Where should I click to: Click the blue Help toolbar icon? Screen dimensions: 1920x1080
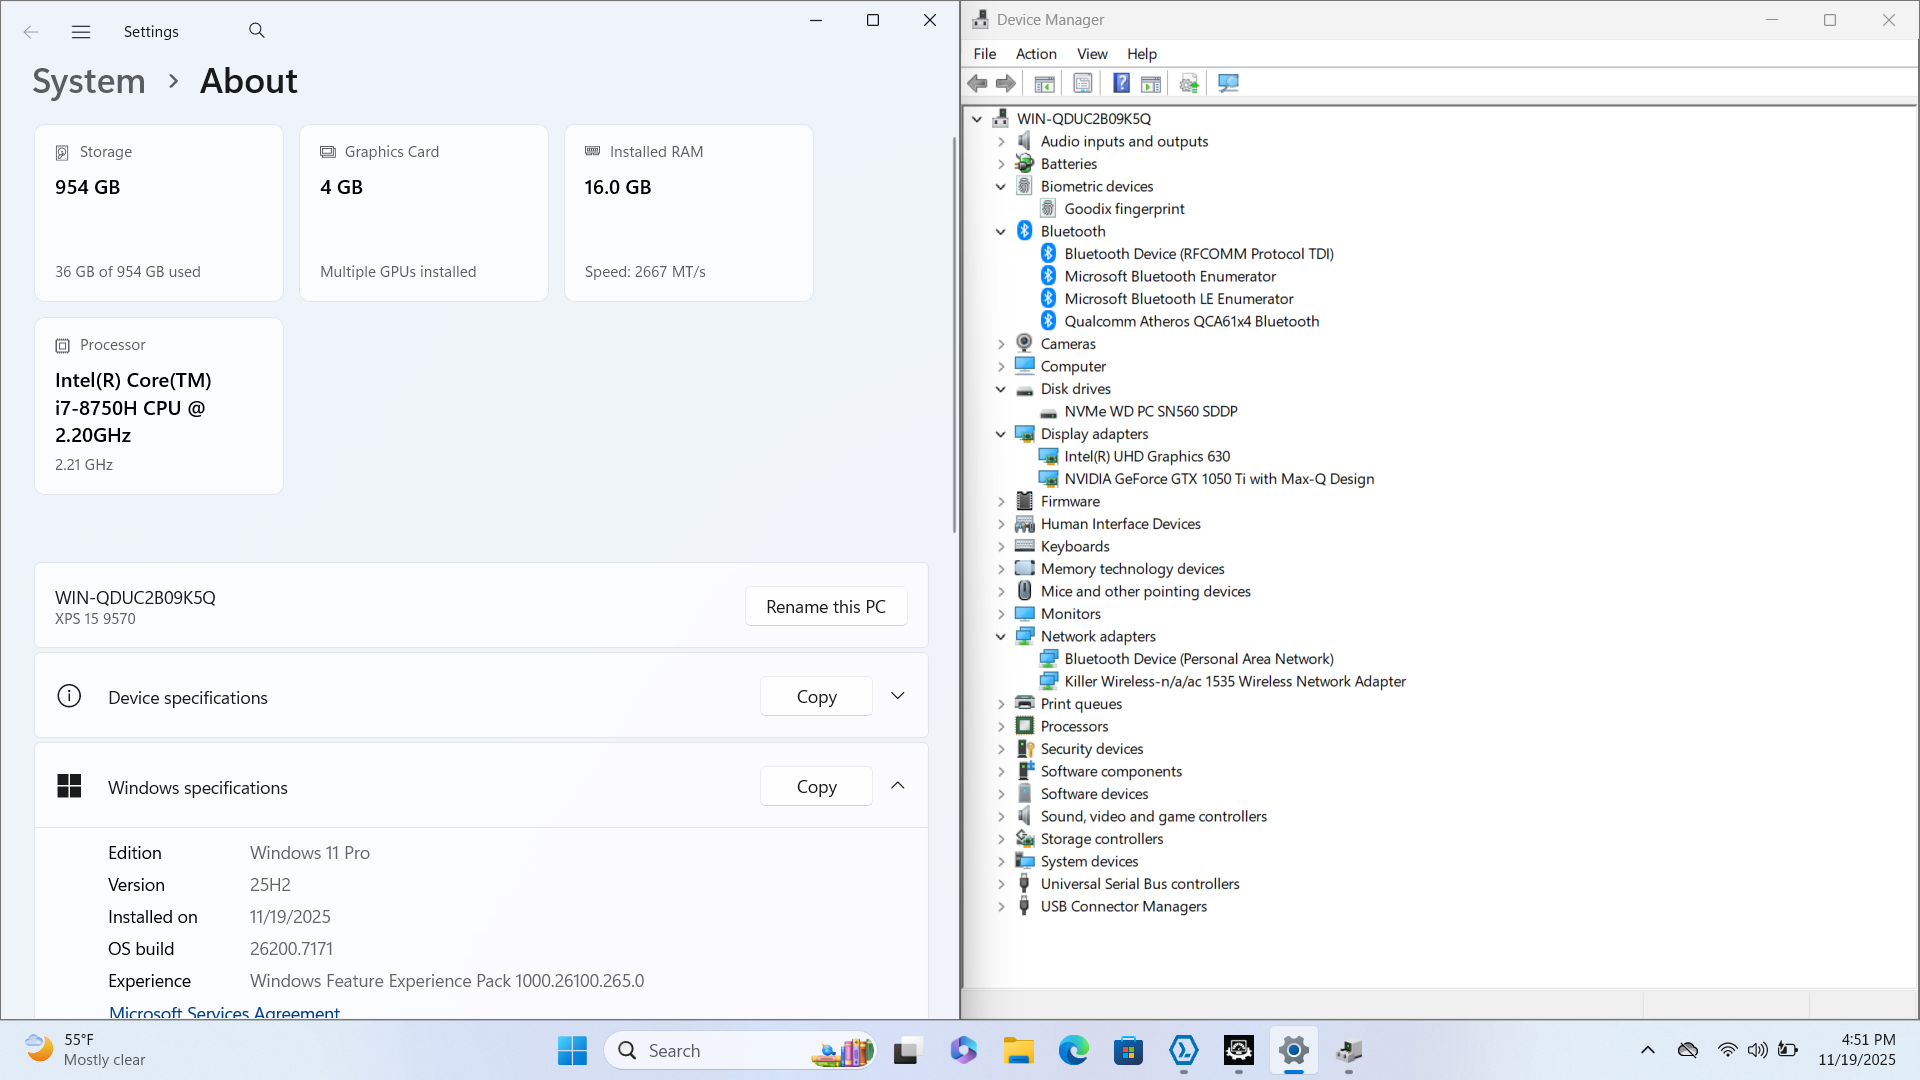[x=1121, y=84]
